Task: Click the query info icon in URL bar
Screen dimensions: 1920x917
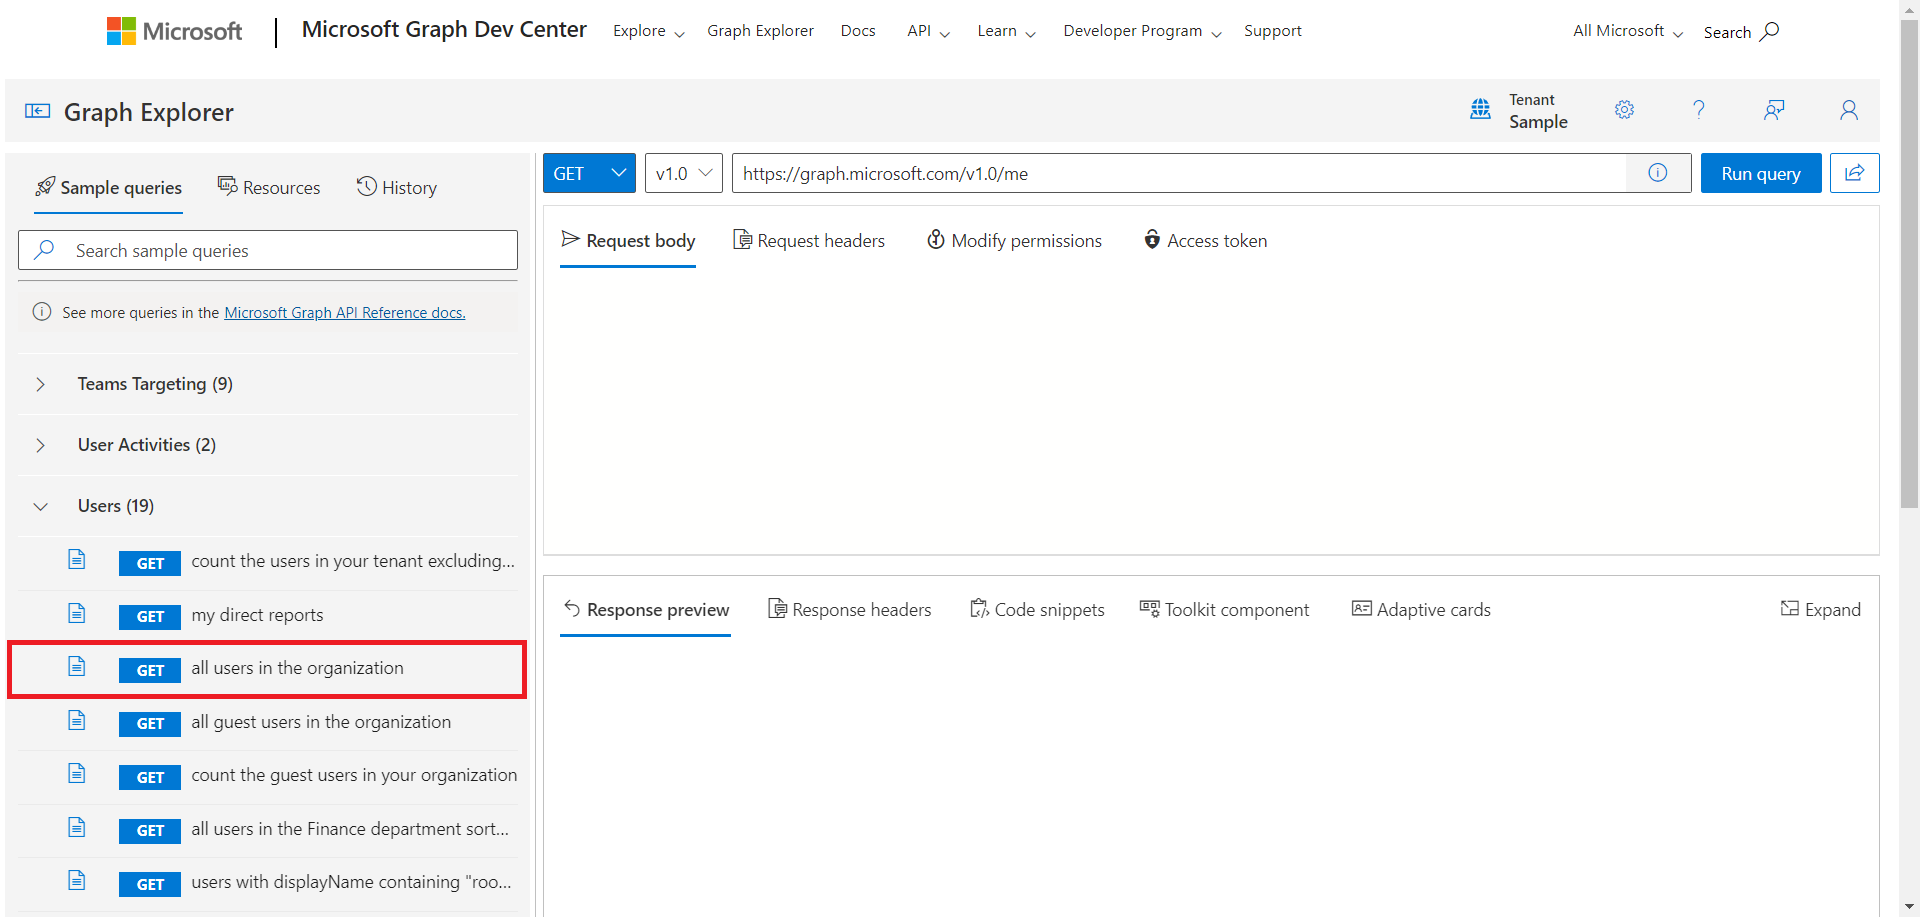Action: pos(1658,173)
